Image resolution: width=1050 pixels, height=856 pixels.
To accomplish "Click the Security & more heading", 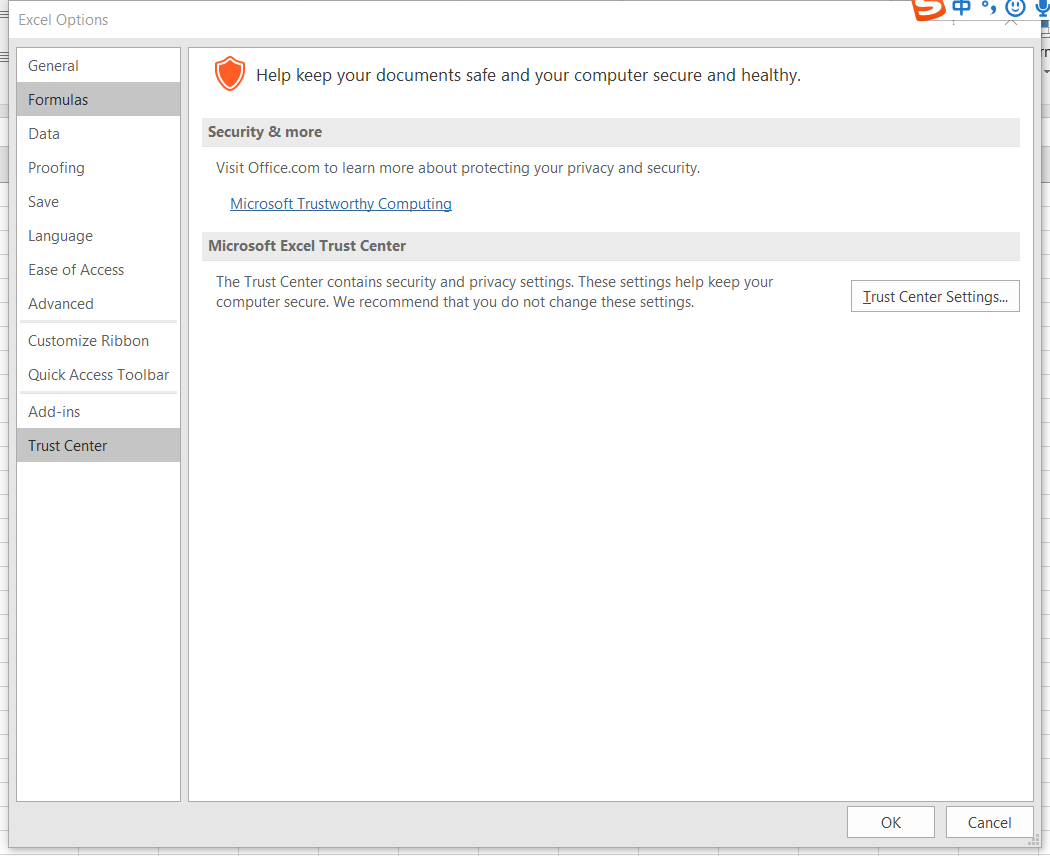I will click(x=265, y=132).
